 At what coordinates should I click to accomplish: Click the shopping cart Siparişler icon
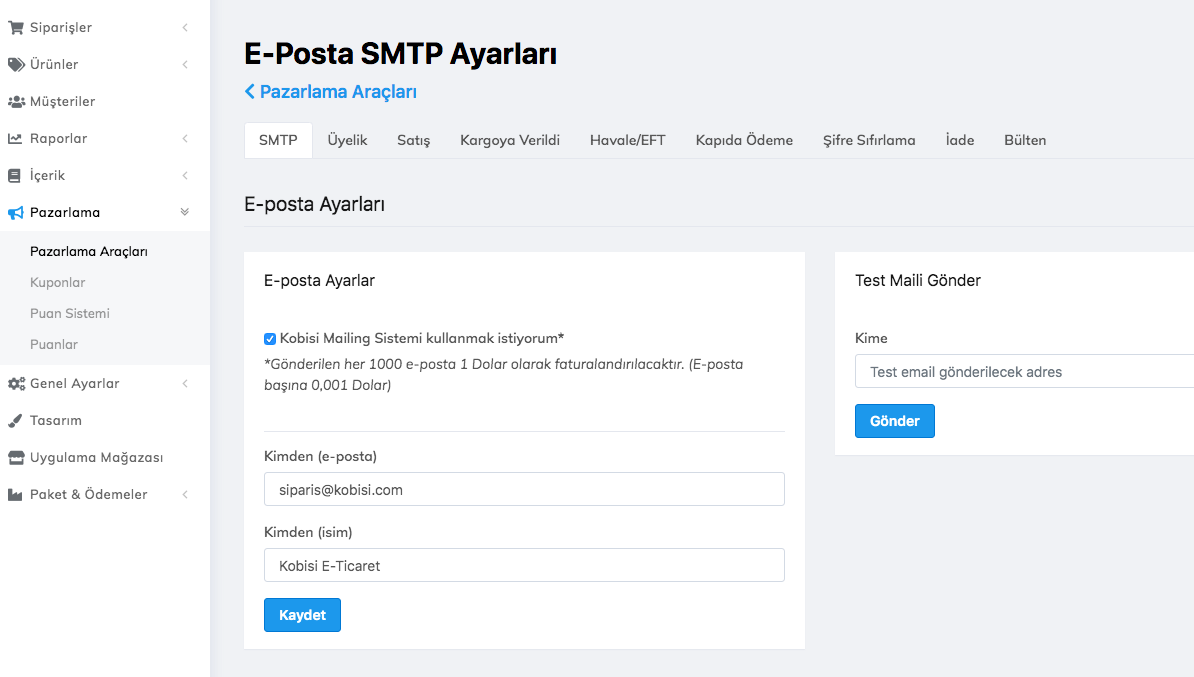pyautogui.click(x=15, y=28)
